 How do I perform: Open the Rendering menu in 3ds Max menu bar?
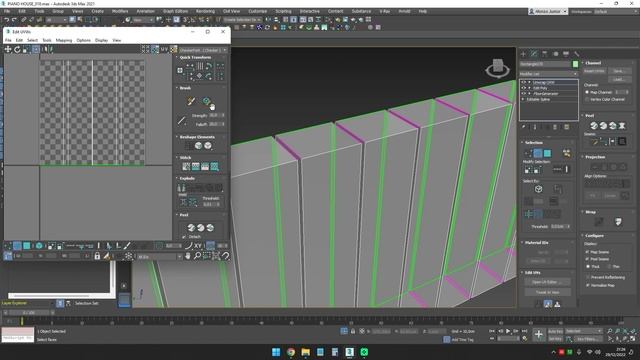pyautogui.click(x=205, y=11)
